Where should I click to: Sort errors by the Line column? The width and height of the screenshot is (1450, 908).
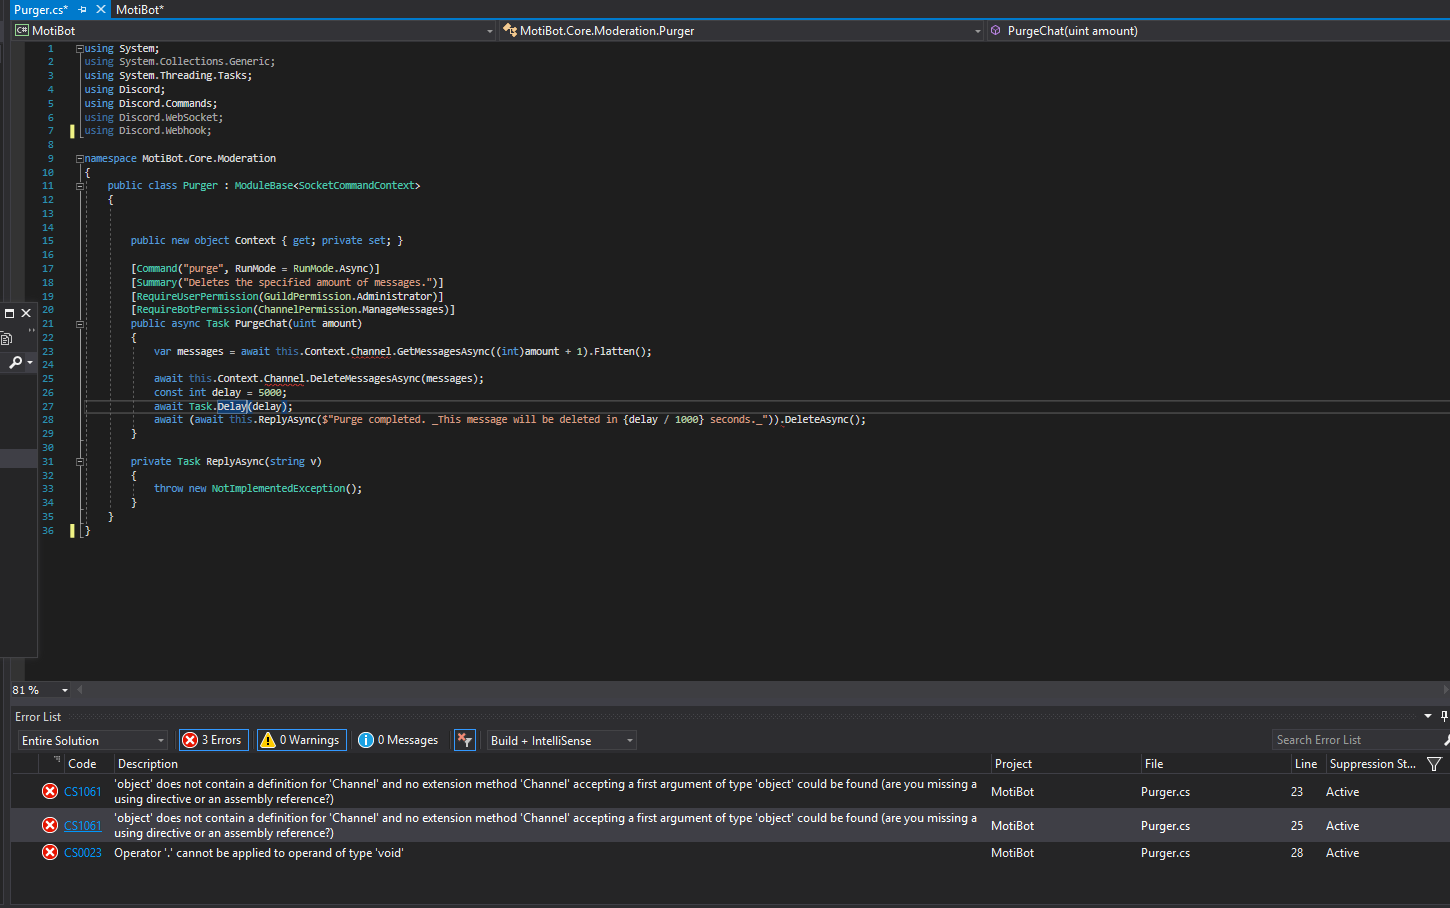[1305, 764]
